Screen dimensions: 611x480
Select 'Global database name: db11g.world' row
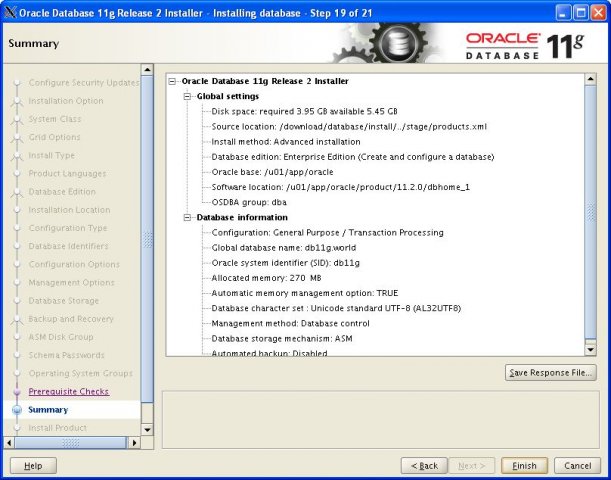[284, 248]
